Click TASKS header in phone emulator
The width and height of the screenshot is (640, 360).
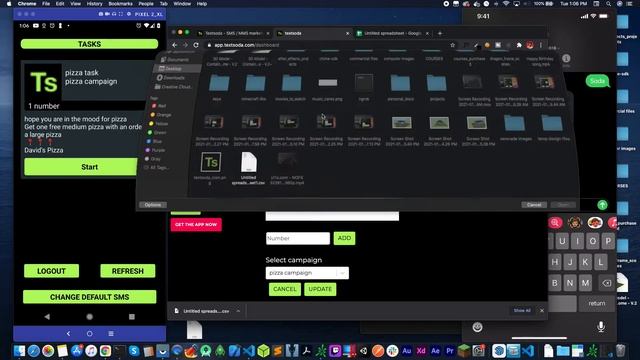89,44
